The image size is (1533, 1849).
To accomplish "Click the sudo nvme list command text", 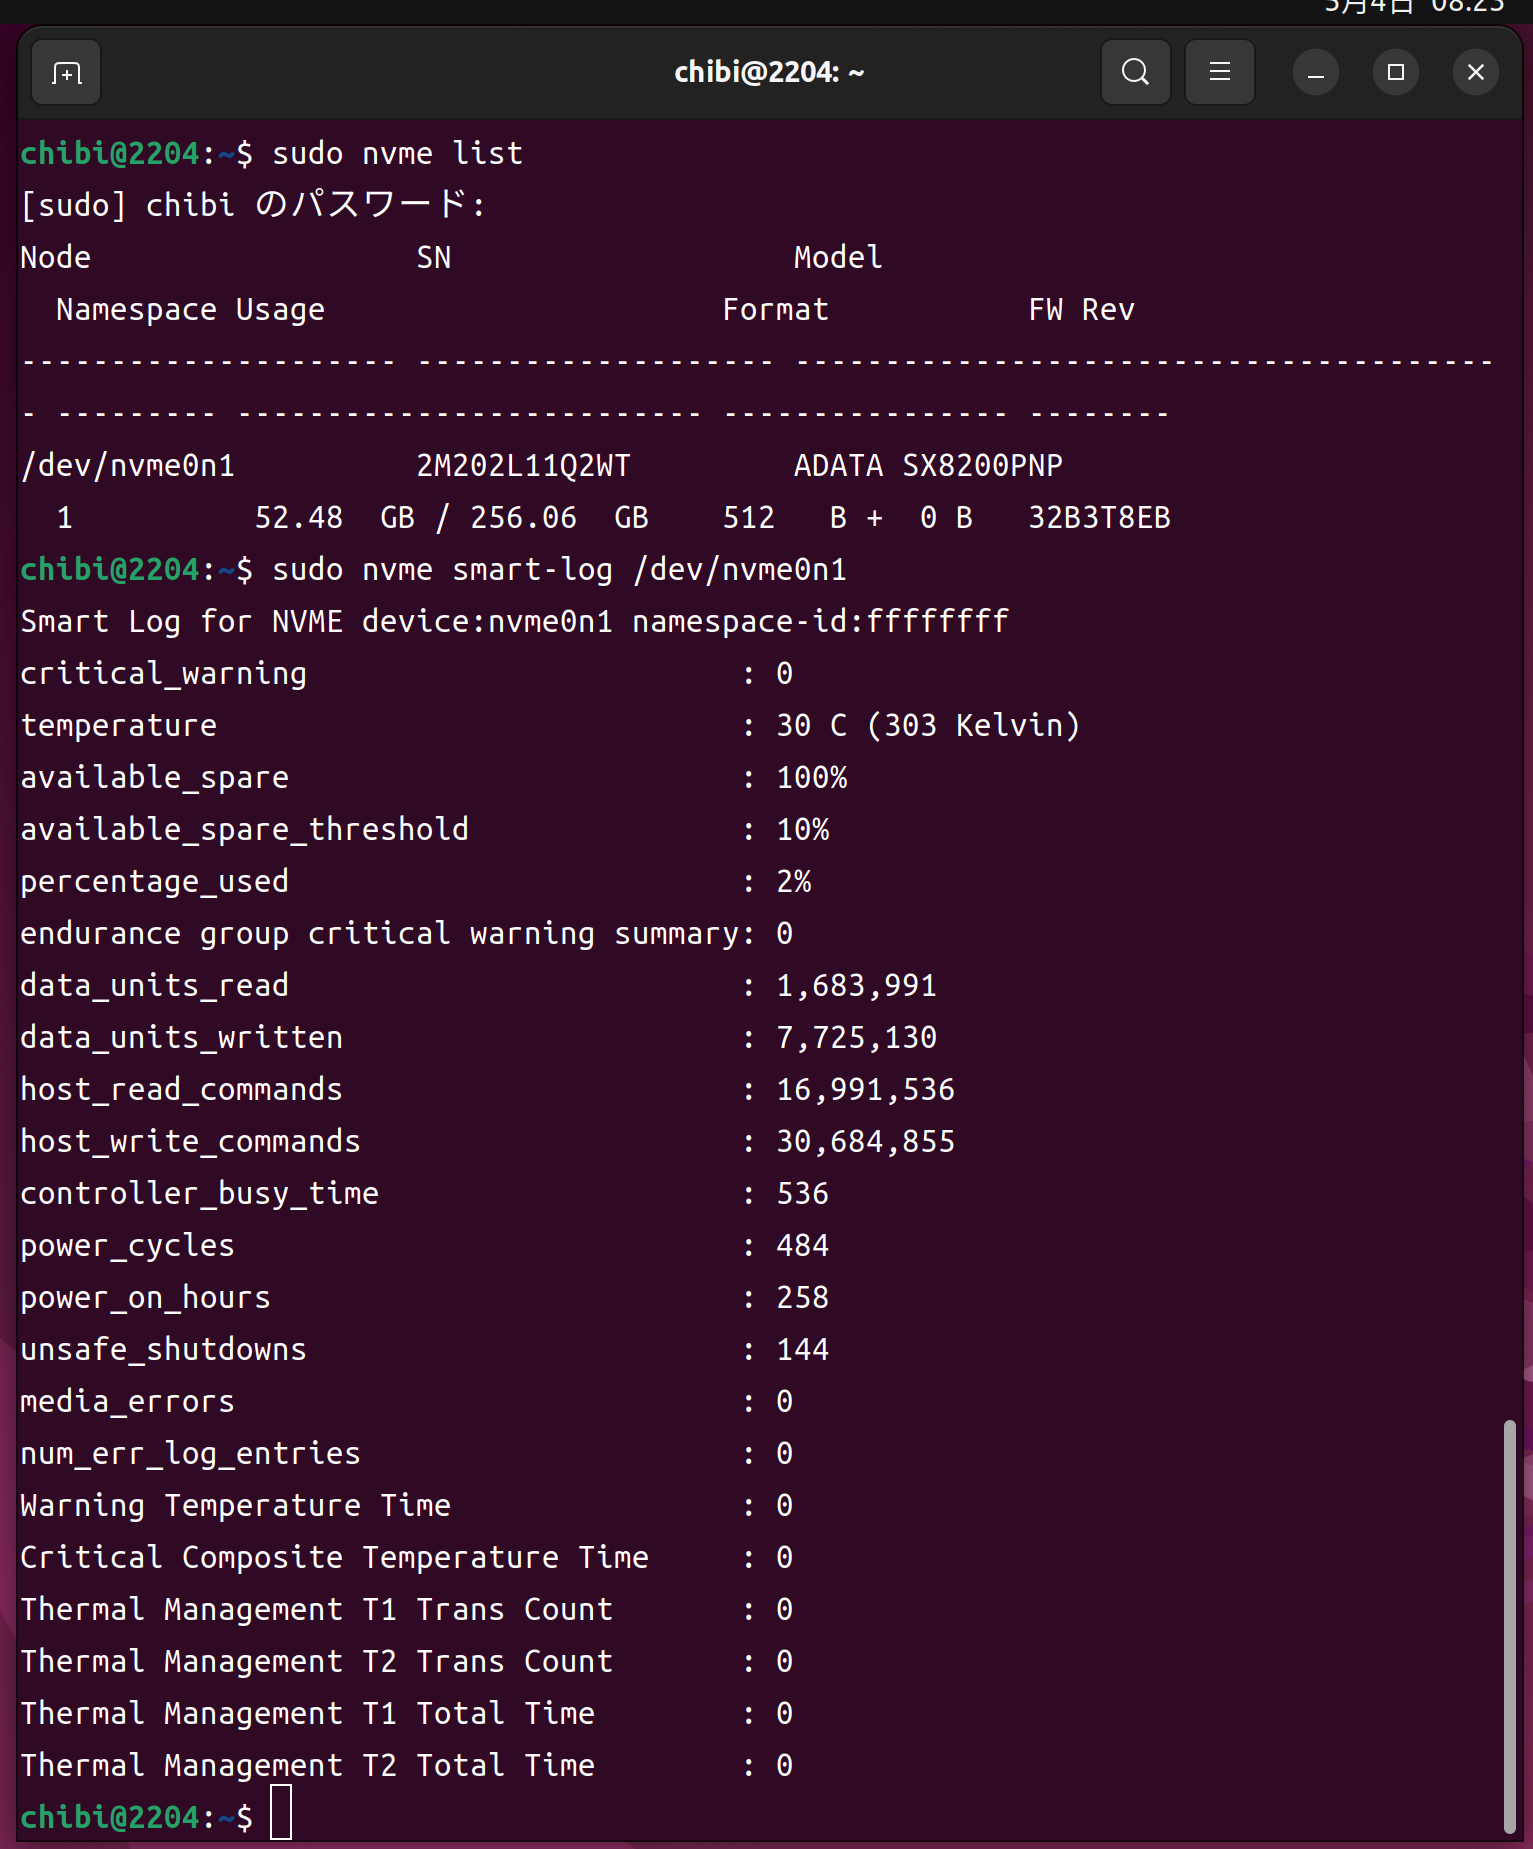I will pyautogui.click(x=397, y=154).
